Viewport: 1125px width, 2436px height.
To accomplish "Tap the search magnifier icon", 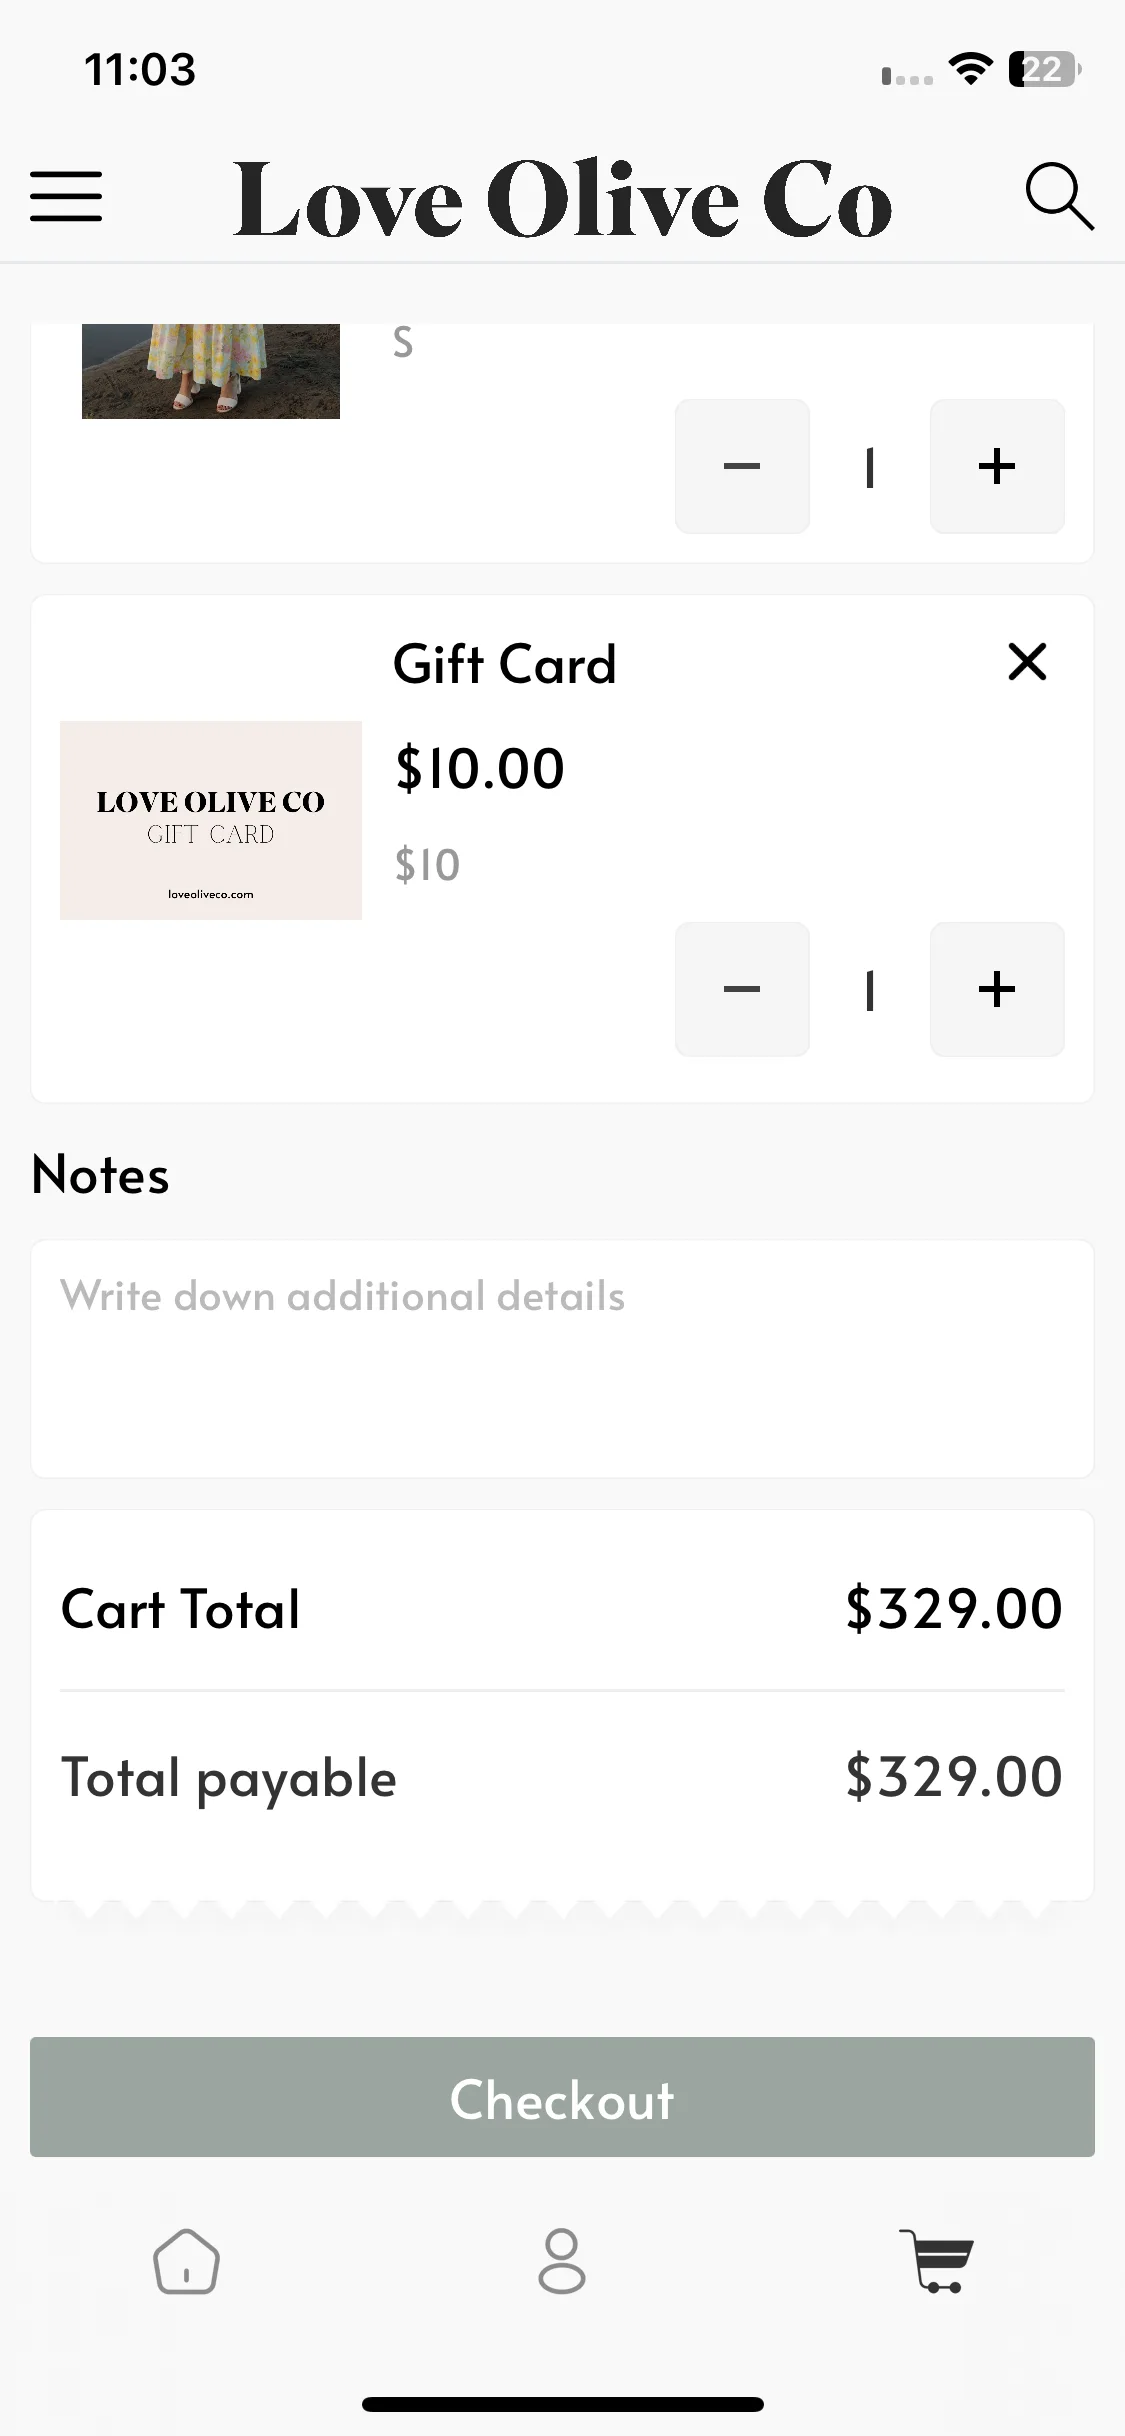I will click(1059, 196).
